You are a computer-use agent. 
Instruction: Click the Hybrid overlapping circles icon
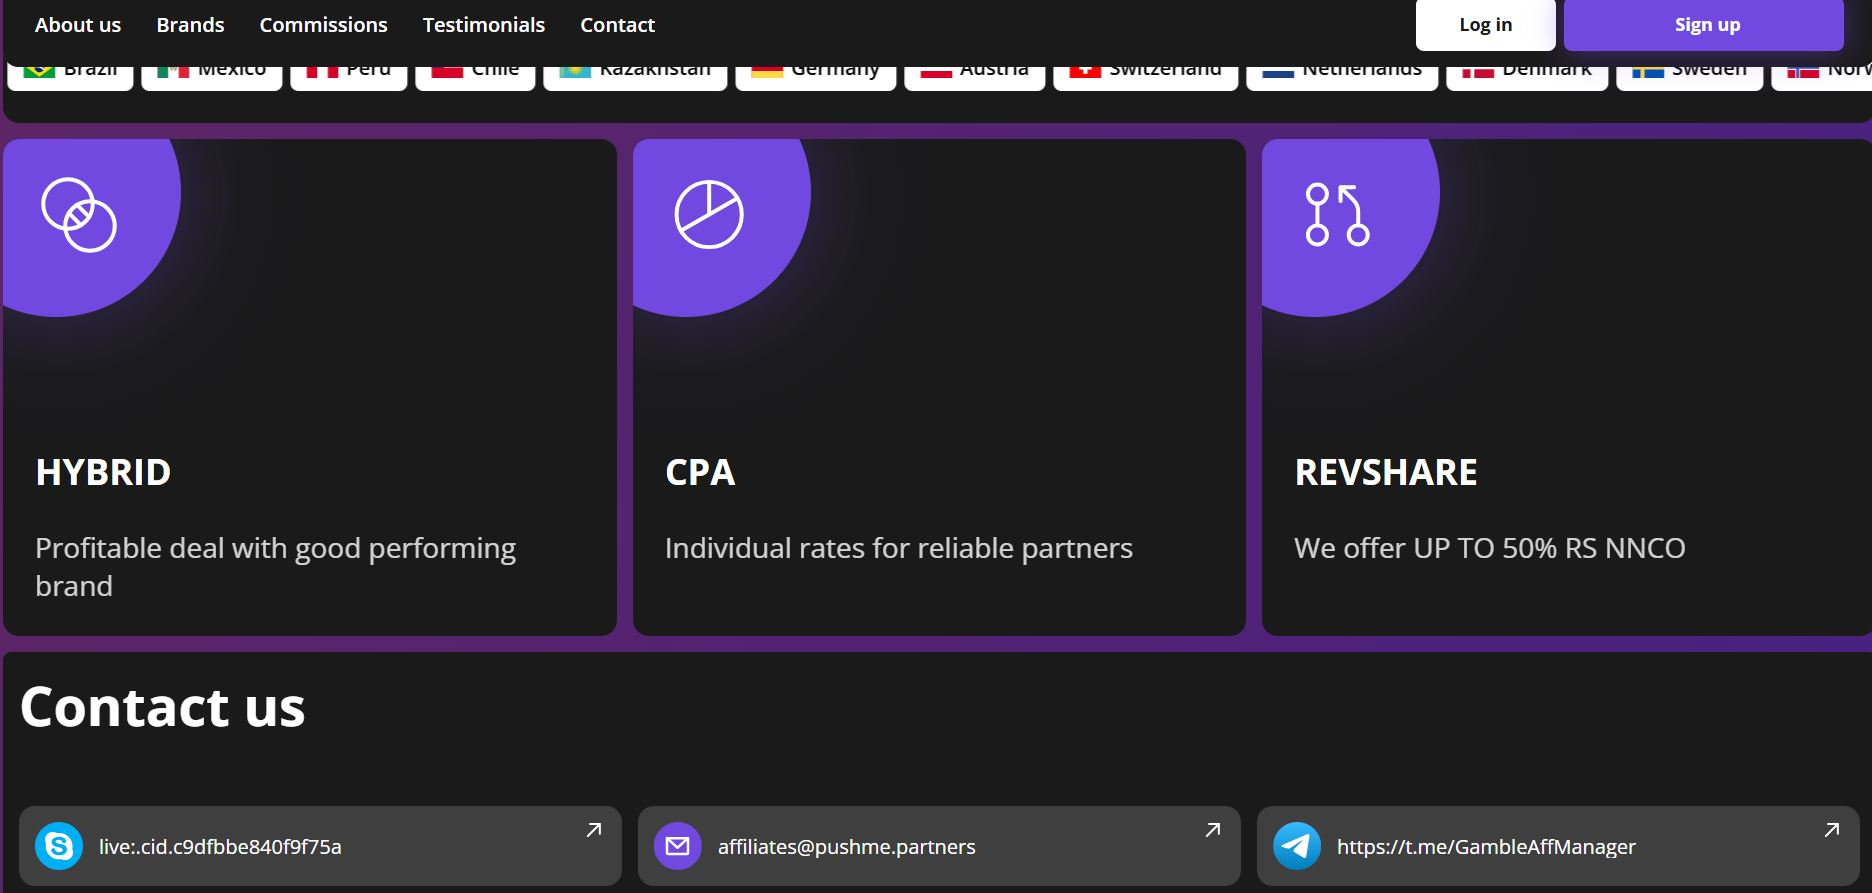79,215
